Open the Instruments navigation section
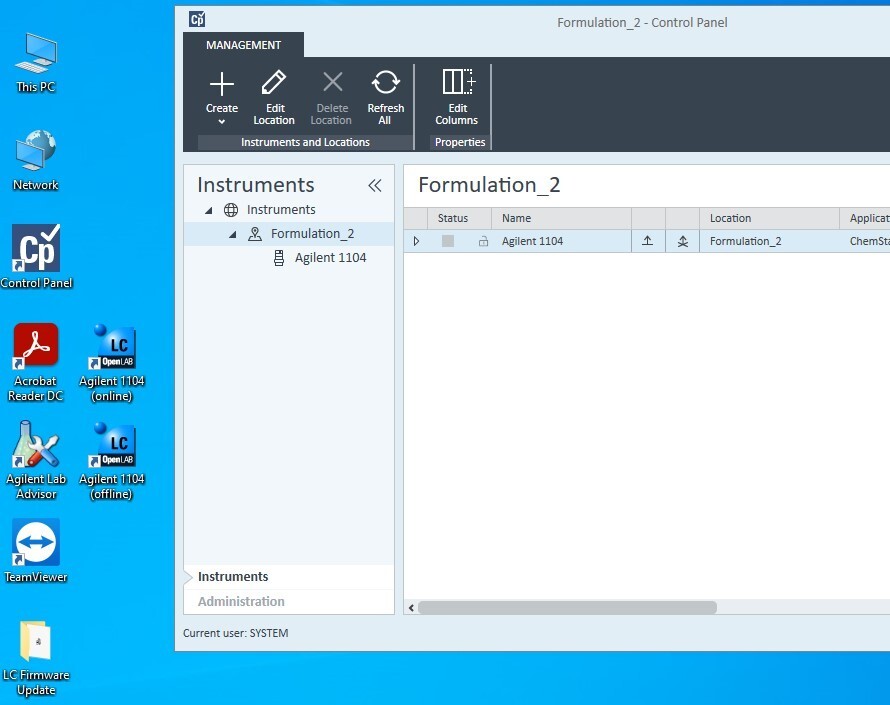The width and height of the screenshot is (890, 705). click(289, 577)
